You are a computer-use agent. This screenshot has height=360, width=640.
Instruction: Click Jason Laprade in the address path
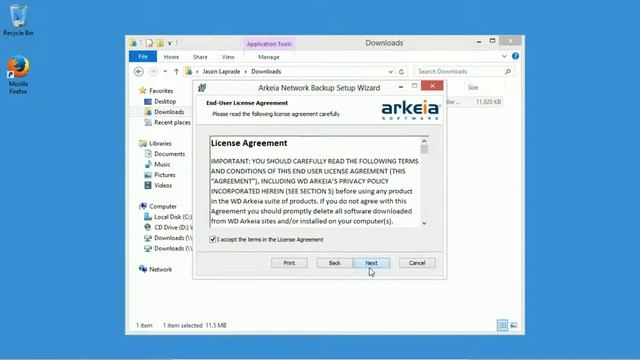pos(221,71)
